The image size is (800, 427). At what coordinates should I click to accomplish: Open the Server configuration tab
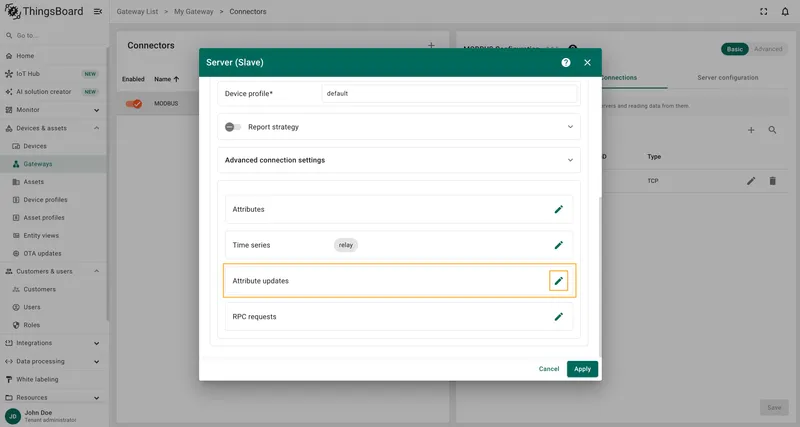[728, 78]
